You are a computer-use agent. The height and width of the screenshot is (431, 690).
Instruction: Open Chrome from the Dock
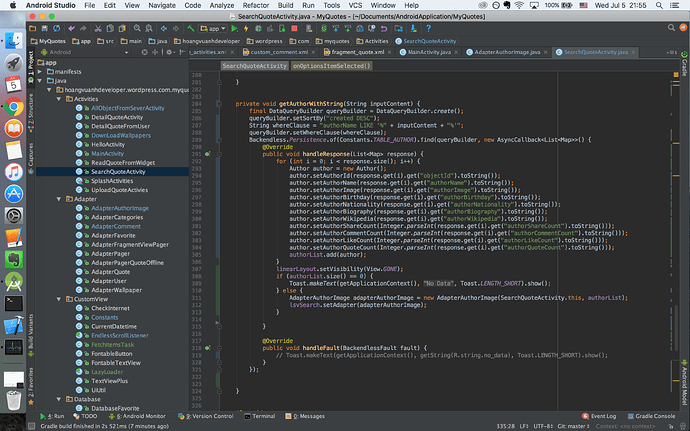[x=14, y=107]
